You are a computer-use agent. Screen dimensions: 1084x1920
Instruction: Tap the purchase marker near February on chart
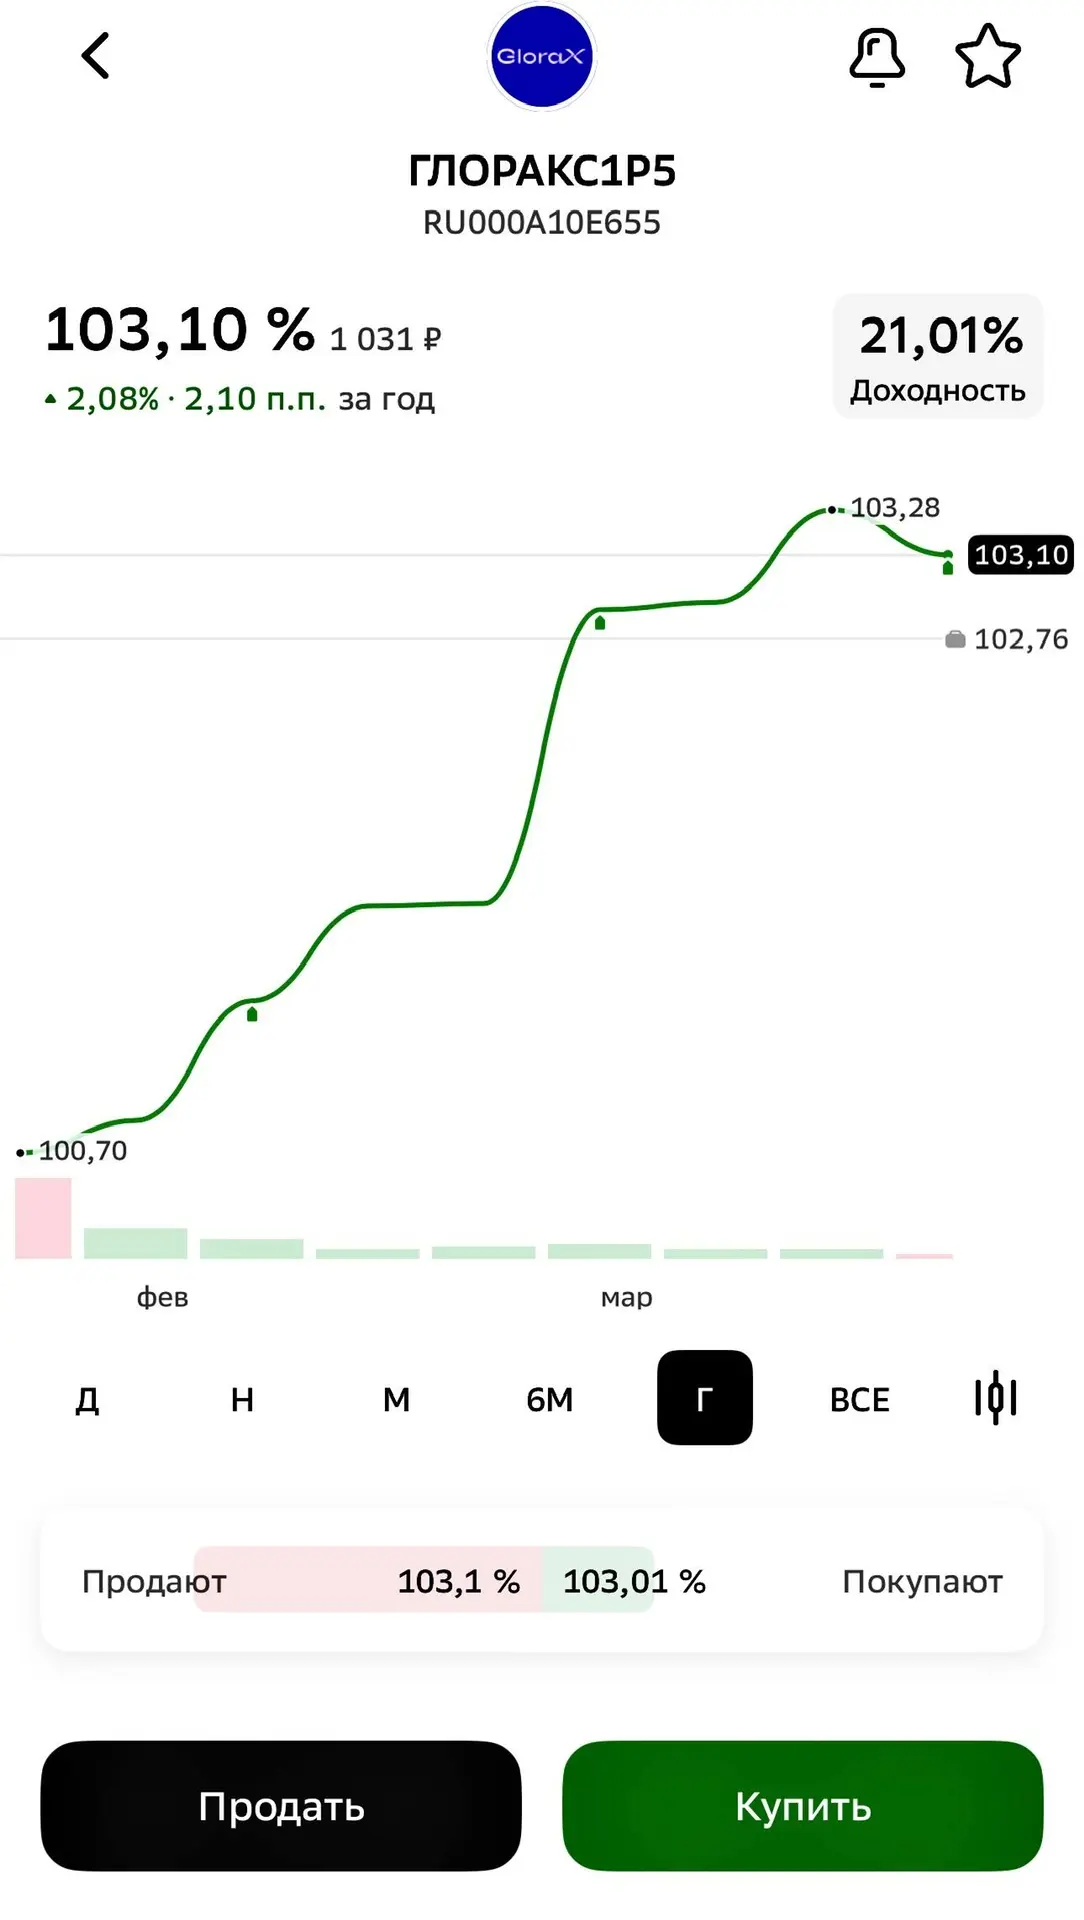click(252, 1014)
